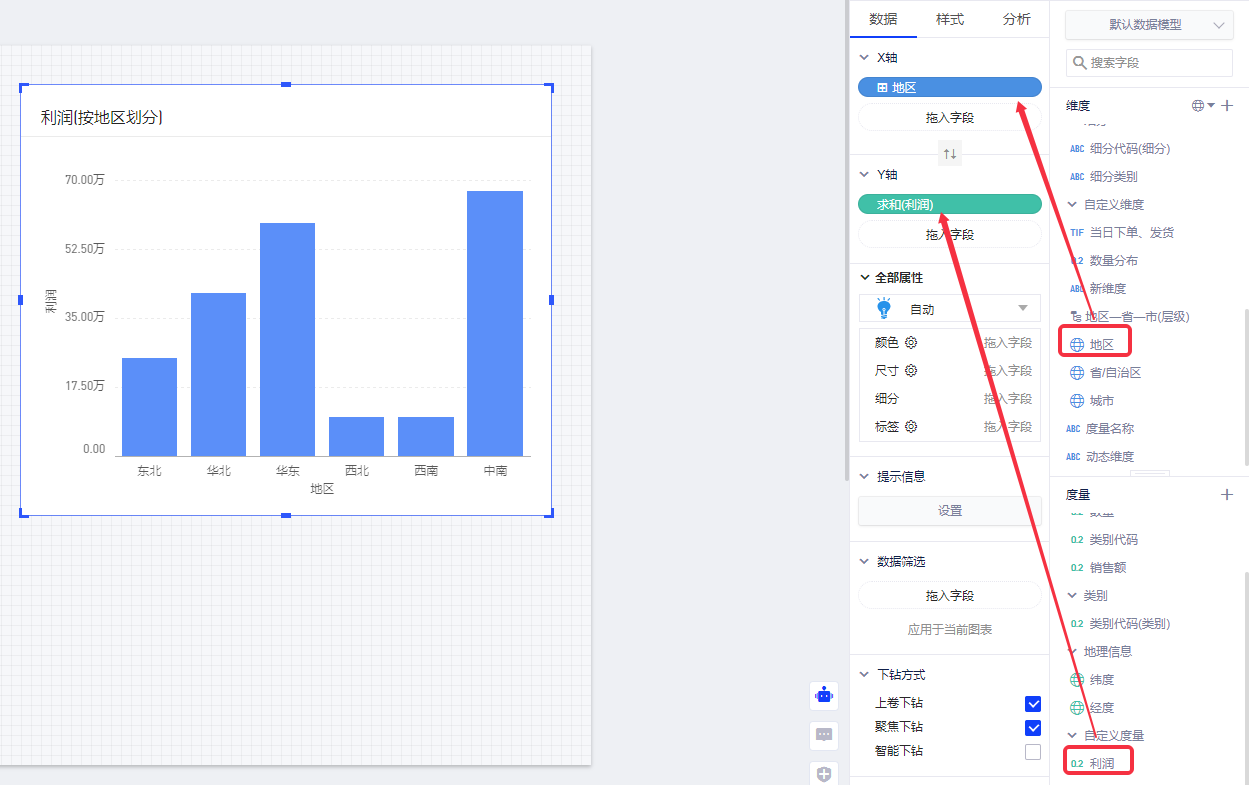Uncheck the 上卷下钻 checkbox
The height and width of the screenshot is (785, 1249).
1033,704
